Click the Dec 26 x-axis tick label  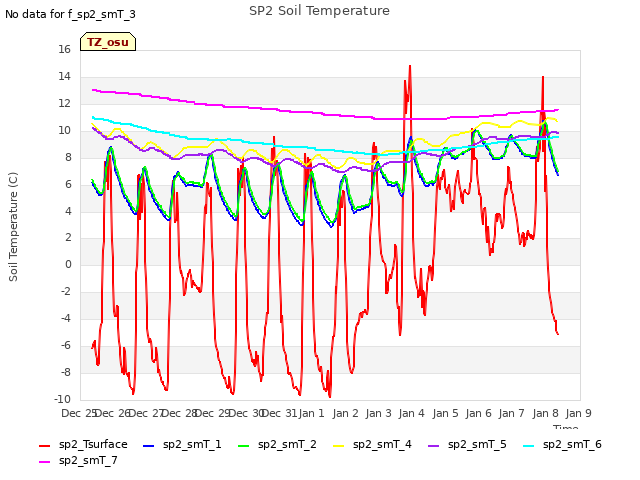click(112, 413)
